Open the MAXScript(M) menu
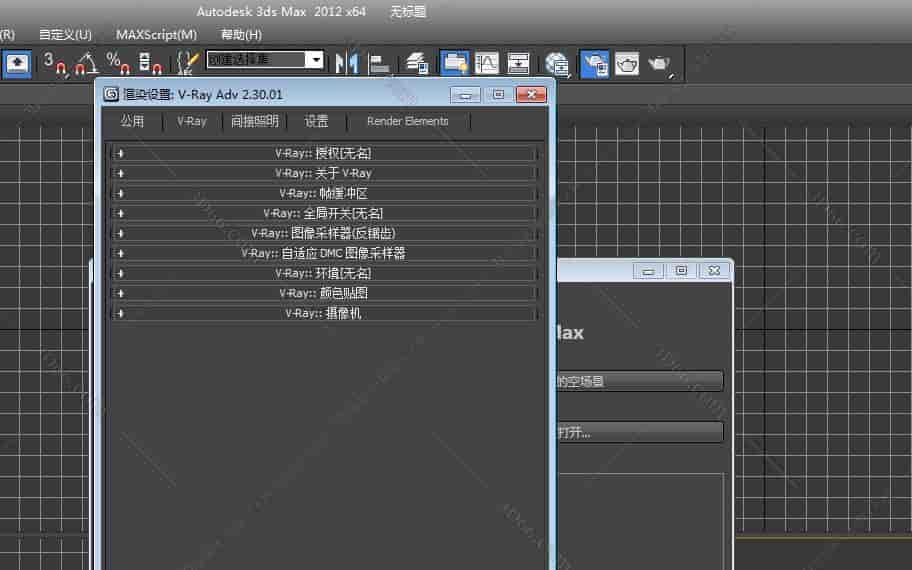The width and height of the screenshot is (912, 570). 156,34
